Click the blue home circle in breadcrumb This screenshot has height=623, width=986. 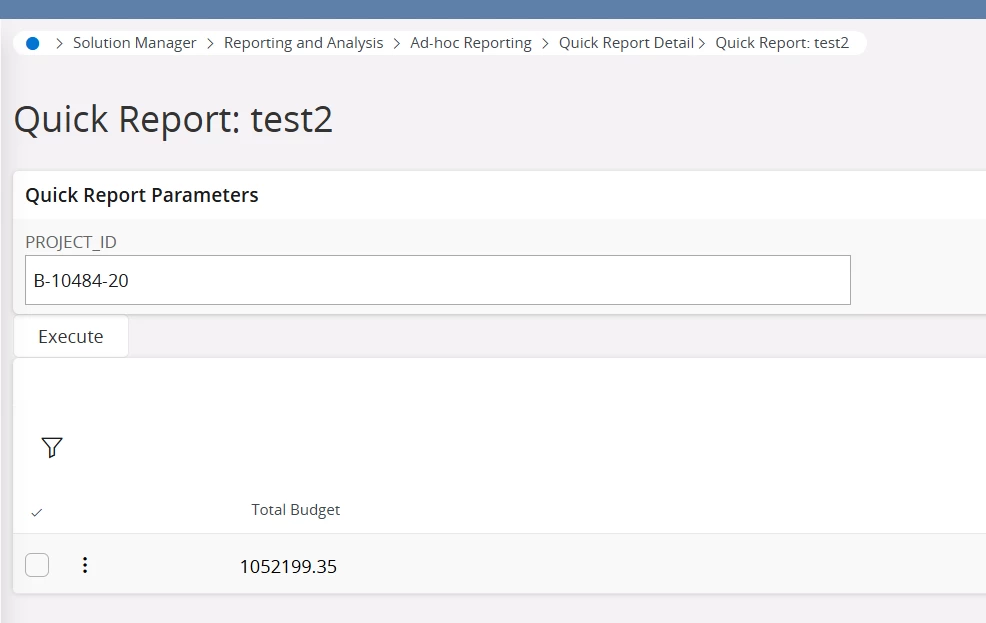[x=32, y=43]
